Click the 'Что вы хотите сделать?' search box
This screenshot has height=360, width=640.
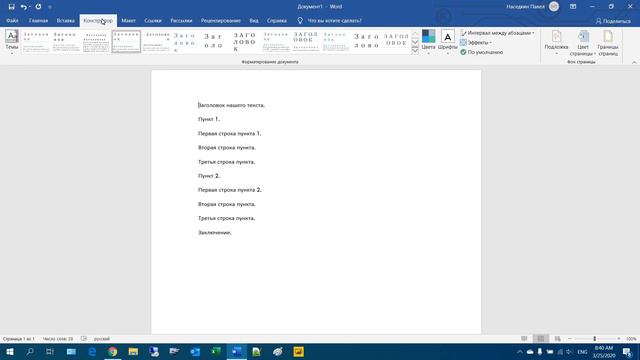tap(334, 20)
